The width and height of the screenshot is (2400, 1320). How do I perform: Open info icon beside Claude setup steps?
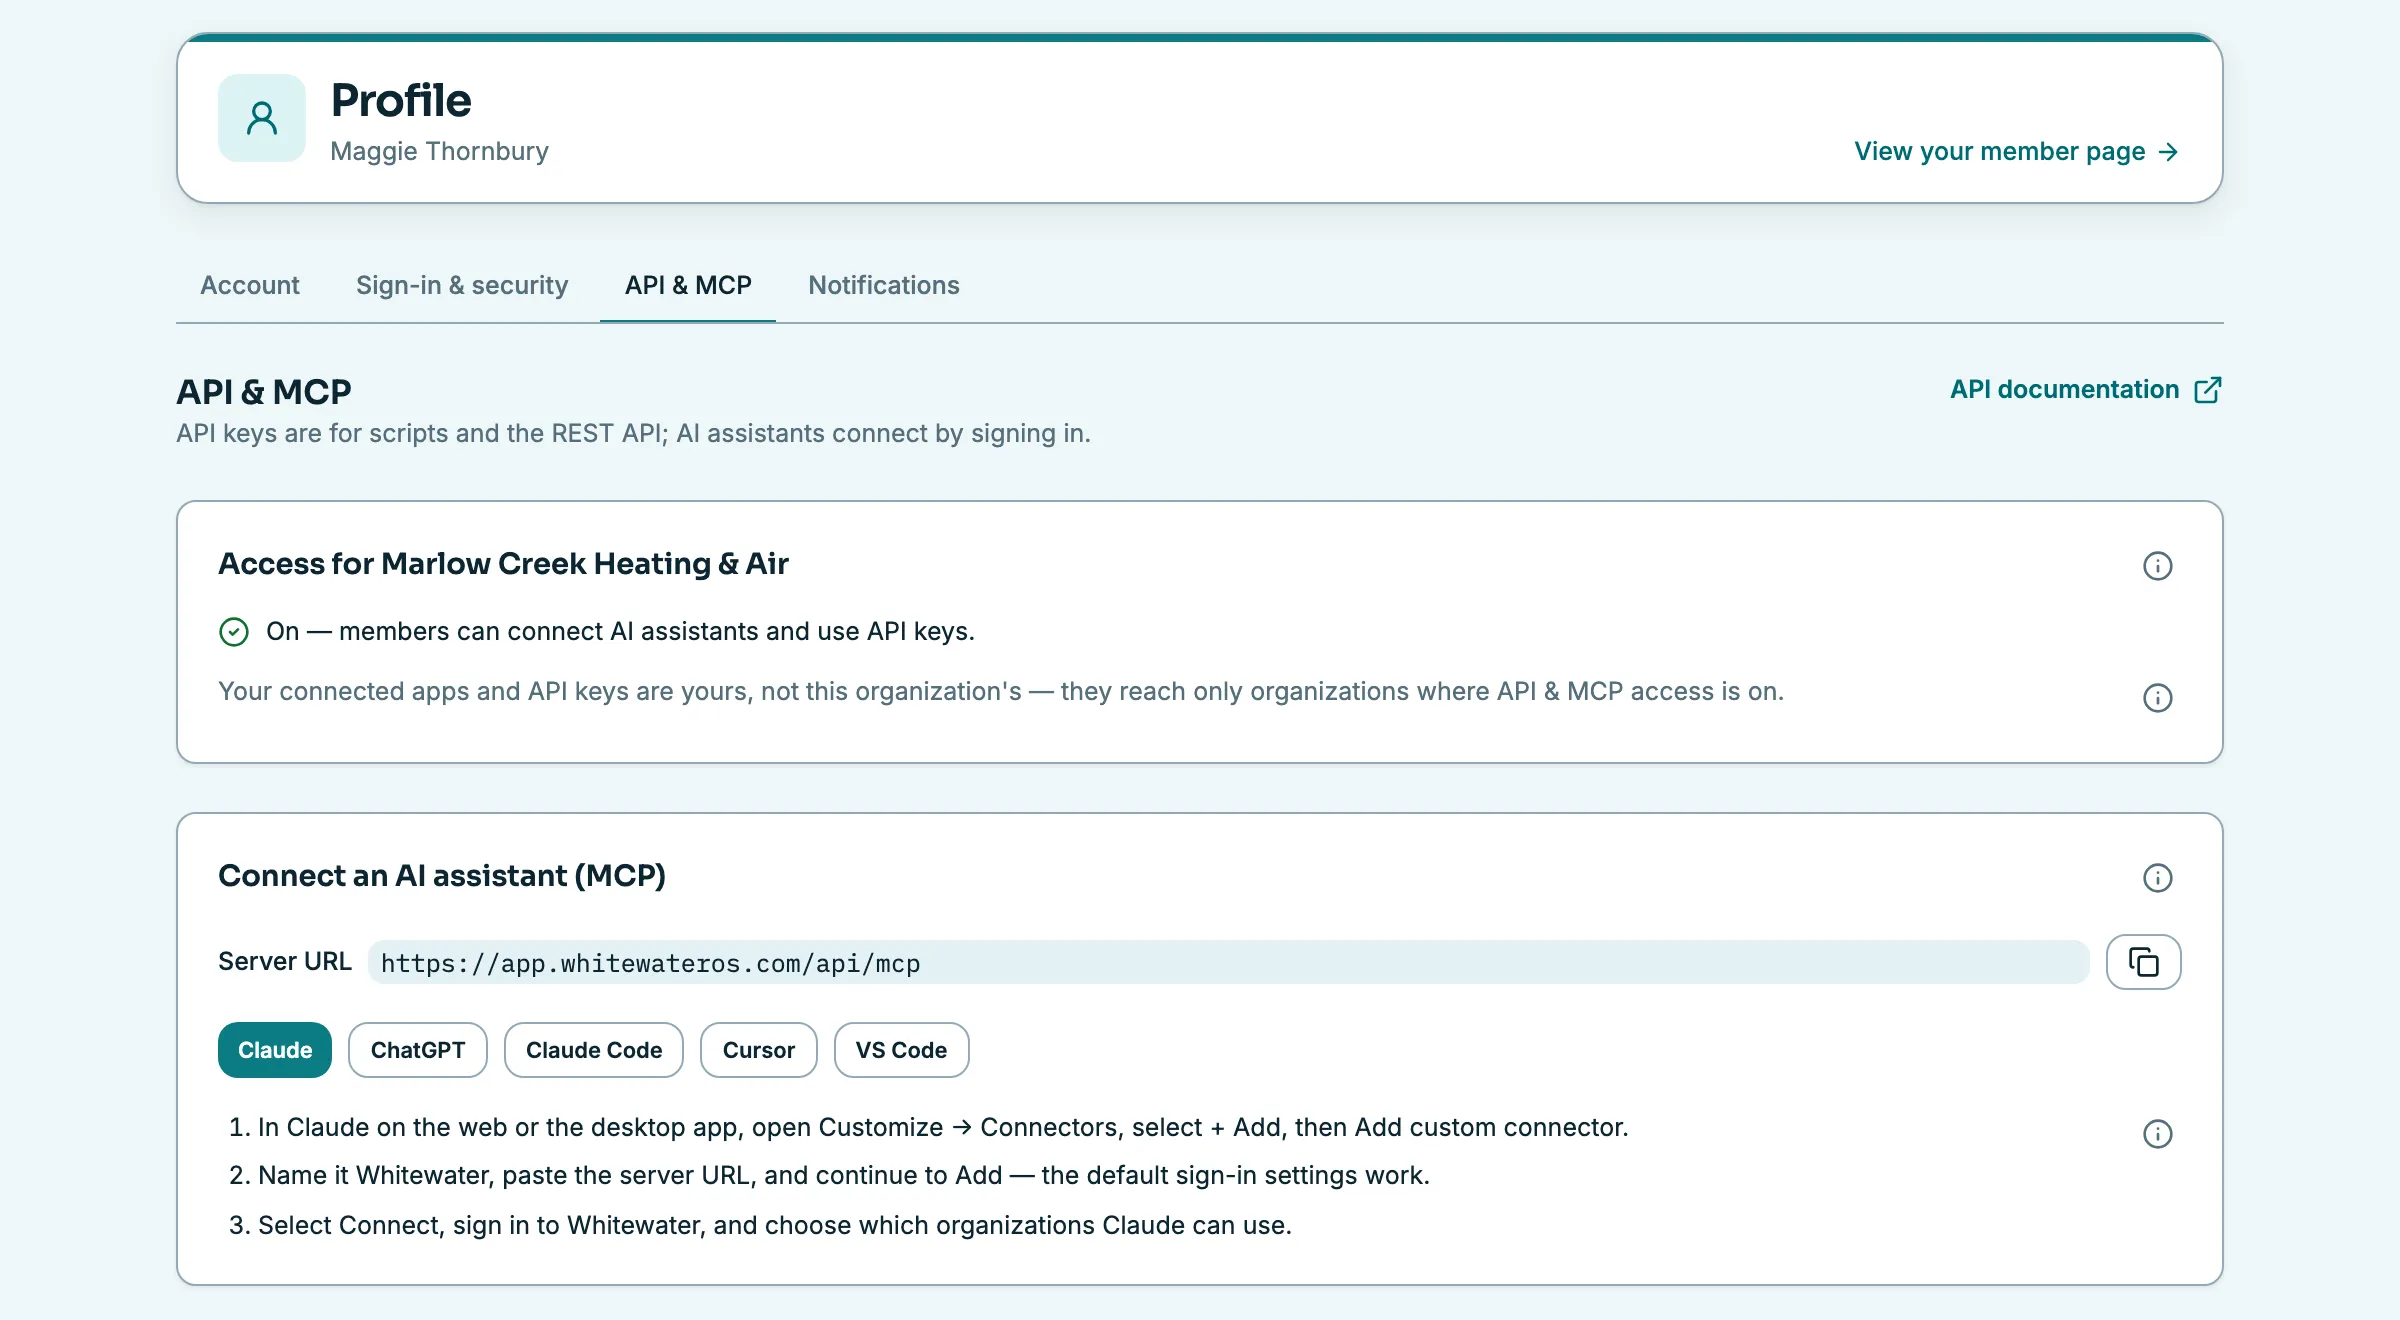pyautogui.click(x=2157, y=1134)
